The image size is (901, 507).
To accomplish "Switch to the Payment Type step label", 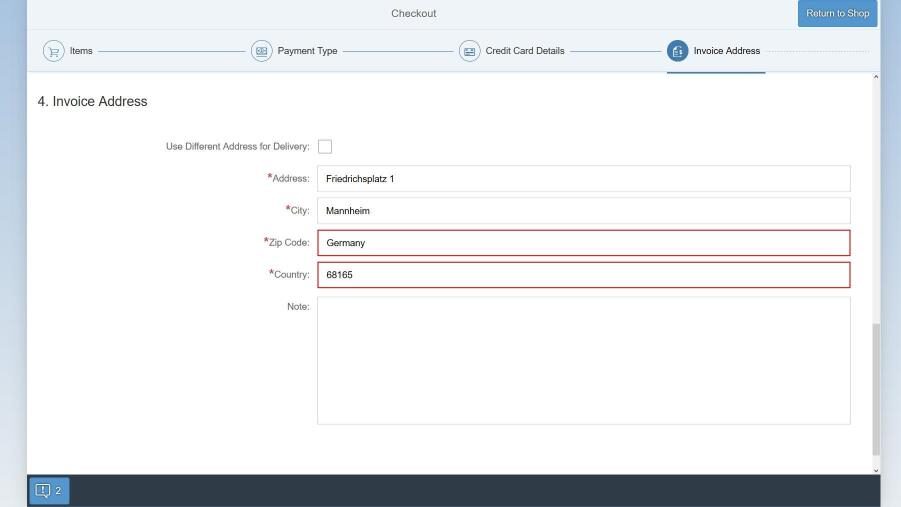I will point(307,51).
